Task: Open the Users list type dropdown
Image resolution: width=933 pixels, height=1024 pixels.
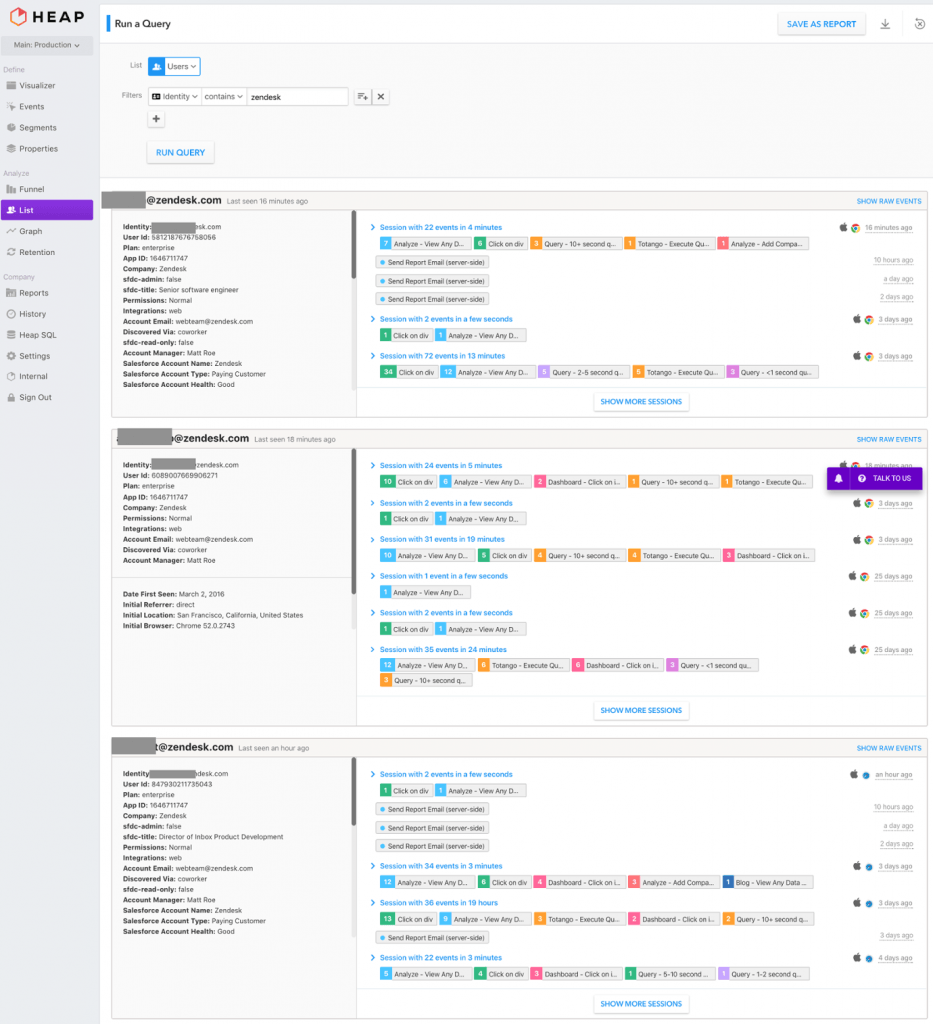Action: 182,66
